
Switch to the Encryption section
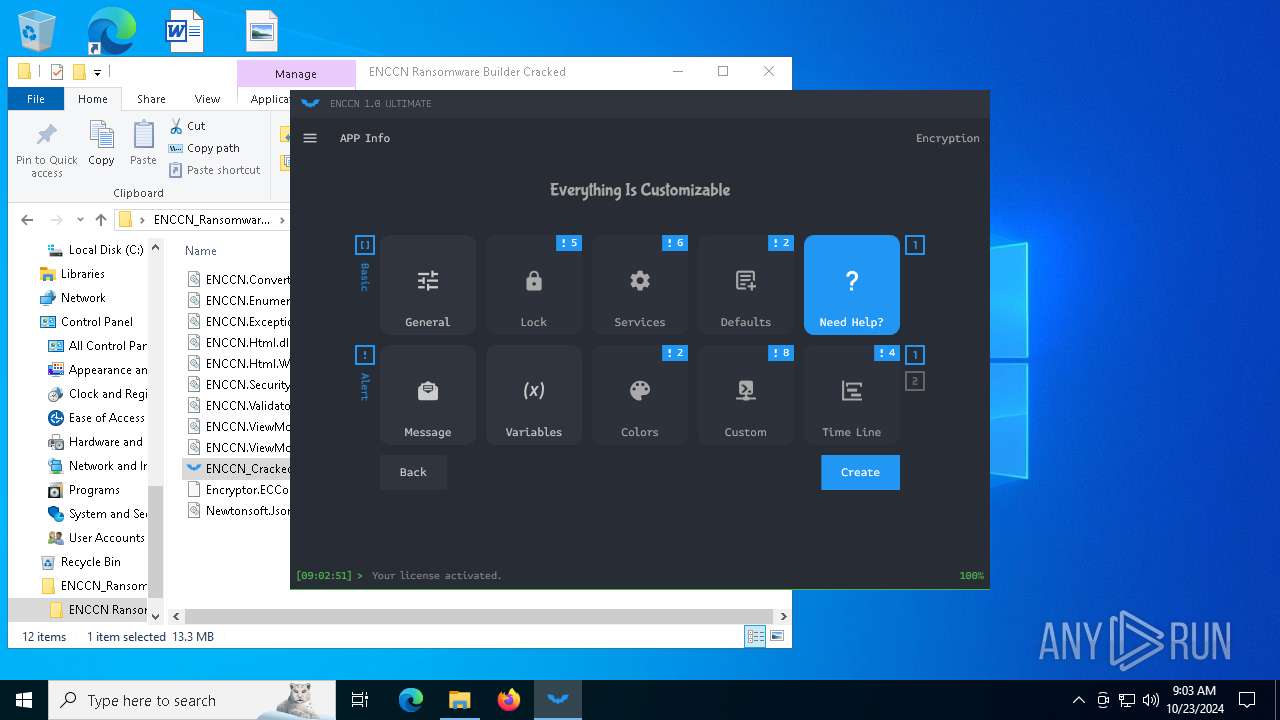947,138
